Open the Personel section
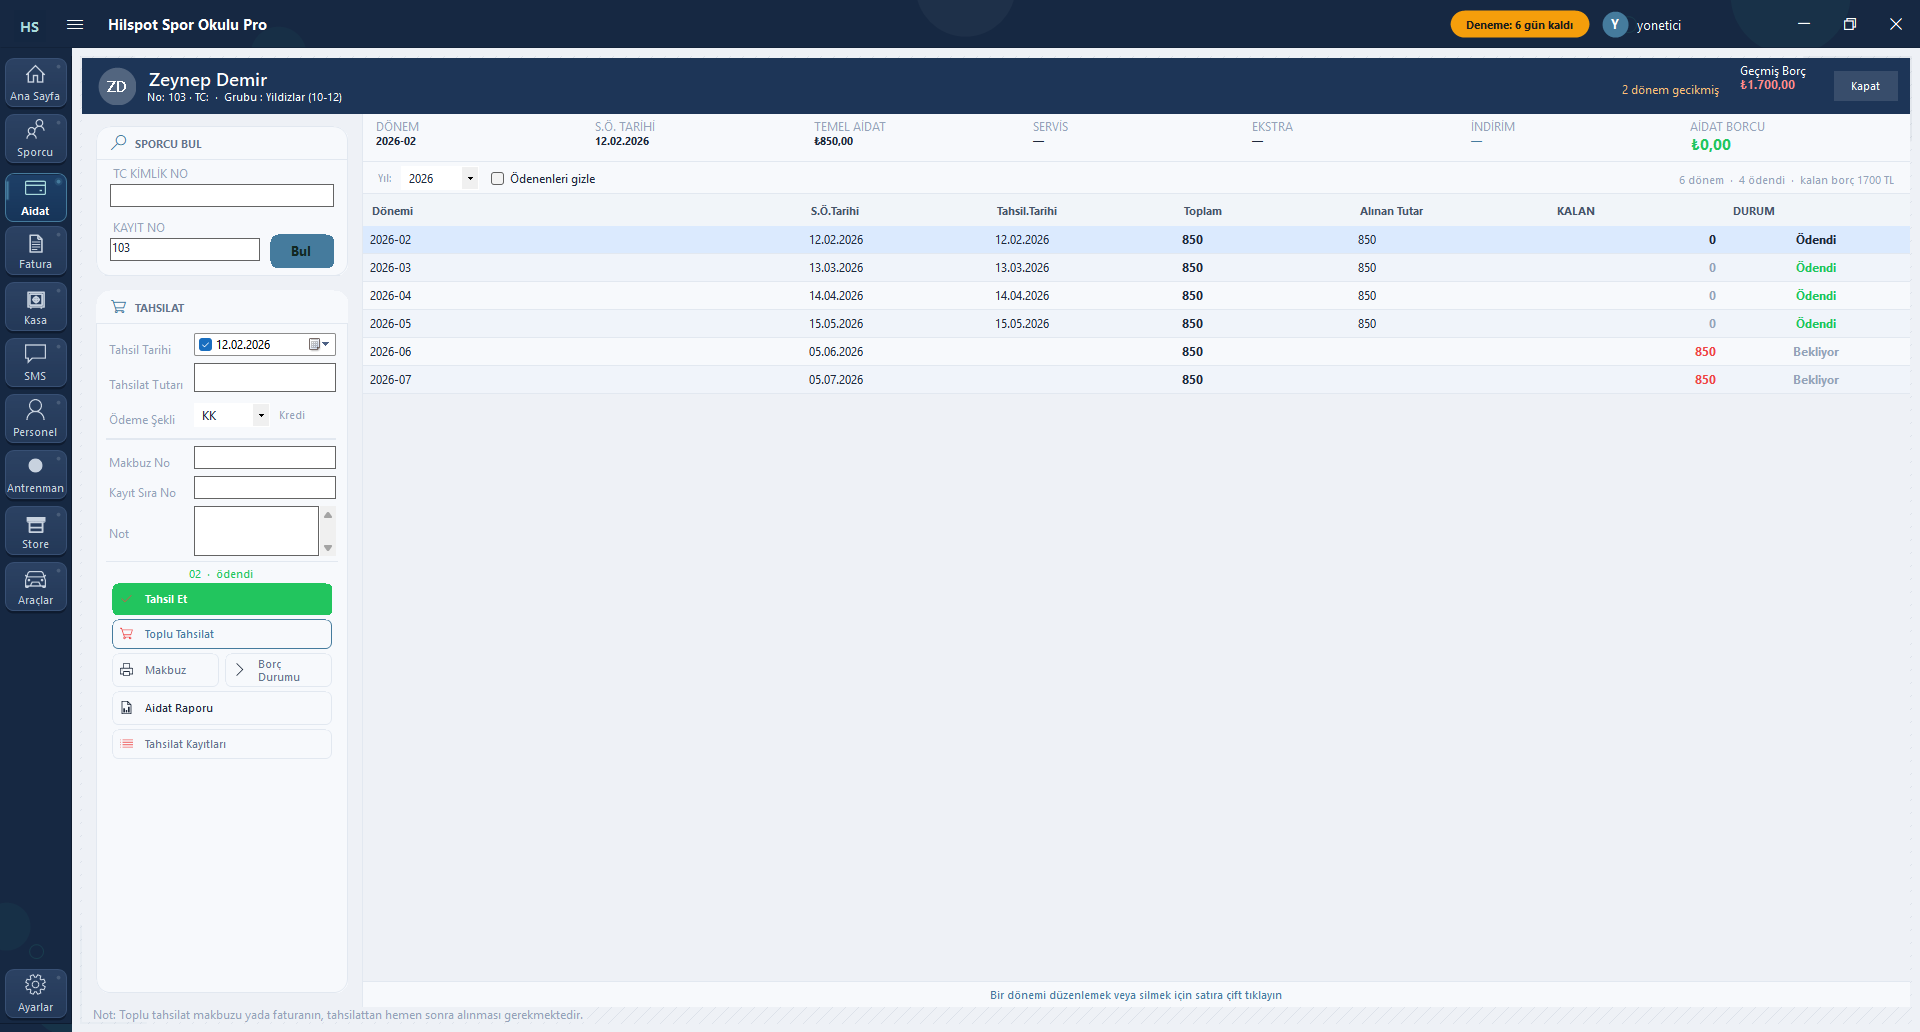The width and height of the screenshot is (1920, 1032). click(x=35, y=419)
